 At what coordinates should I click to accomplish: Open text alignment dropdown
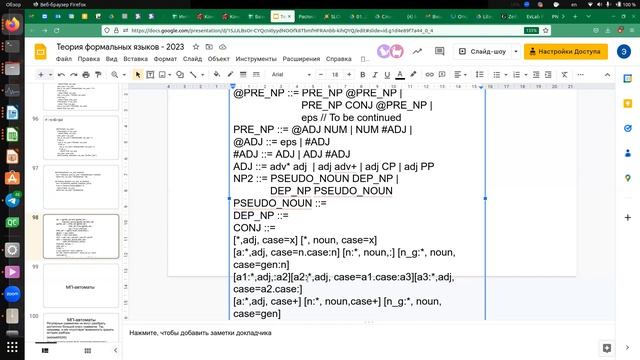tap(460, 74)
